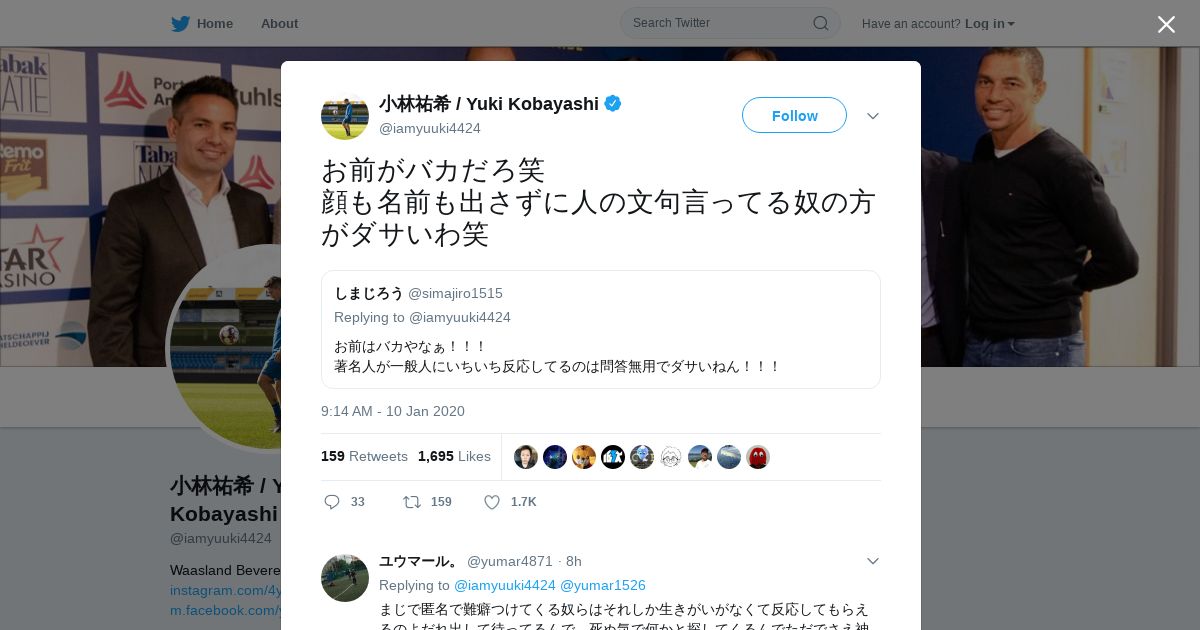This screenshot has width=1200, height=630.
Task: Expand options chevron on ユウマール reply
Action: point(873,561)
